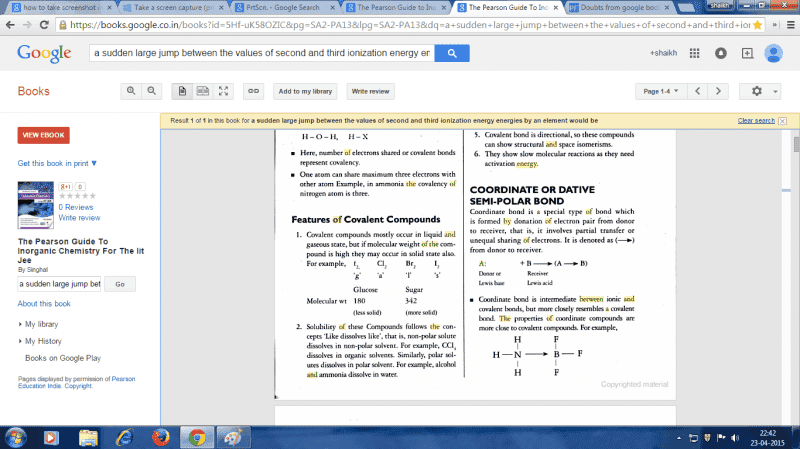Click the Books heading link
The image size is (800, 449).
coord(34,91)
